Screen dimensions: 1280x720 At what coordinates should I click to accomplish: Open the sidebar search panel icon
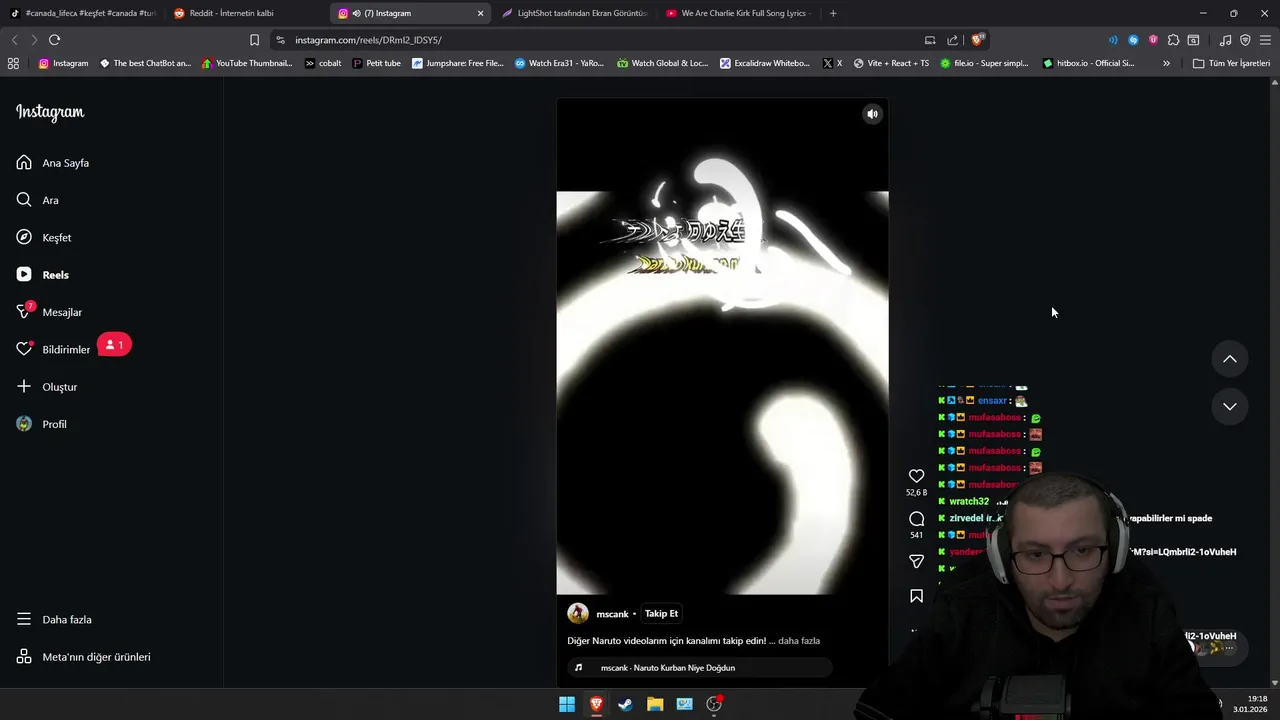point(1193,40)
